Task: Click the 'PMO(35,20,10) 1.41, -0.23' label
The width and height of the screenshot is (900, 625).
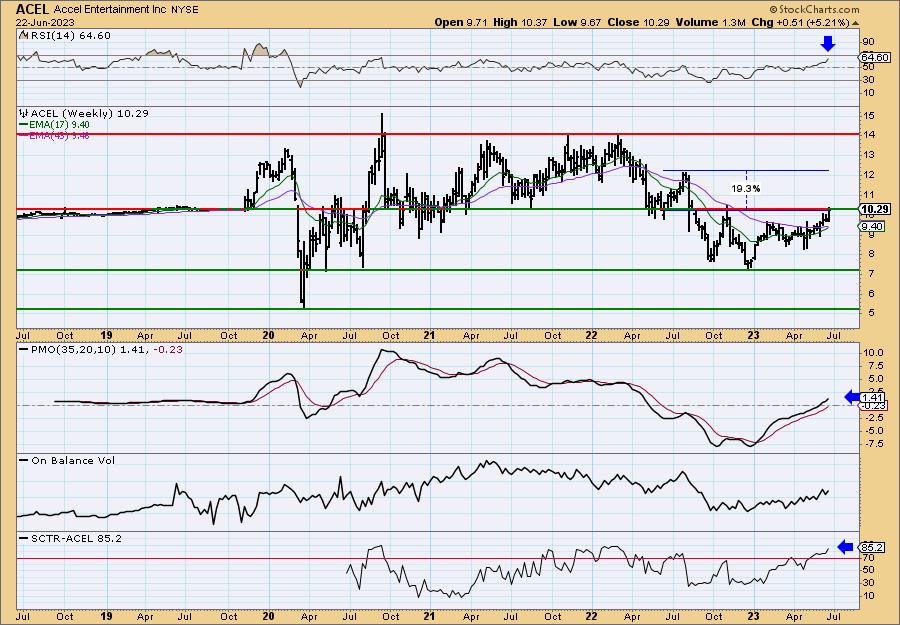Action: pyautogui.click(x=106, y=349)
